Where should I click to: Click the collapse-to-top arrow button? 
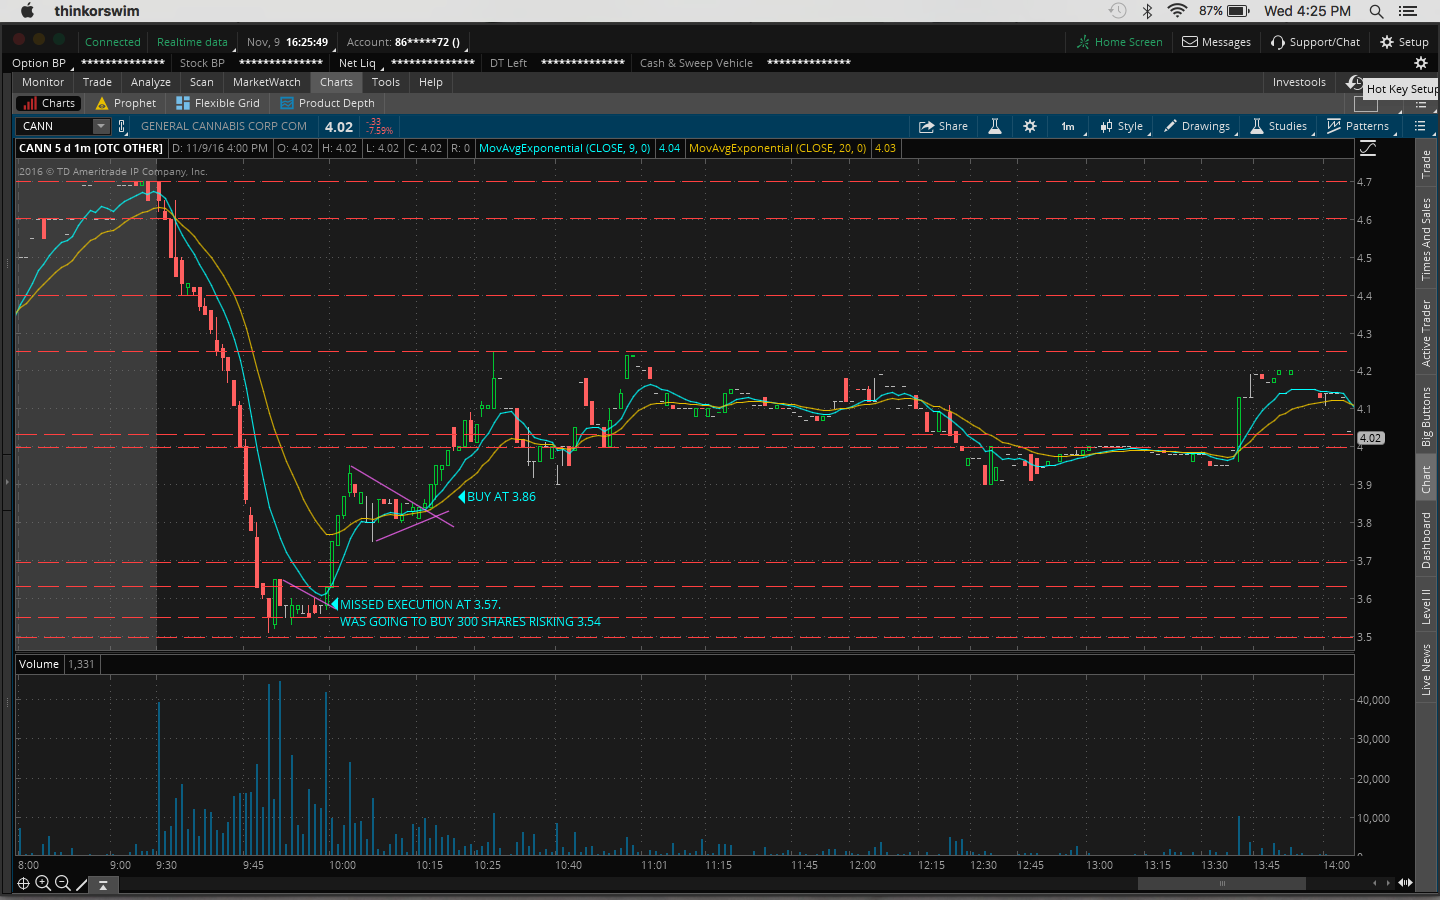pos(104,884)
